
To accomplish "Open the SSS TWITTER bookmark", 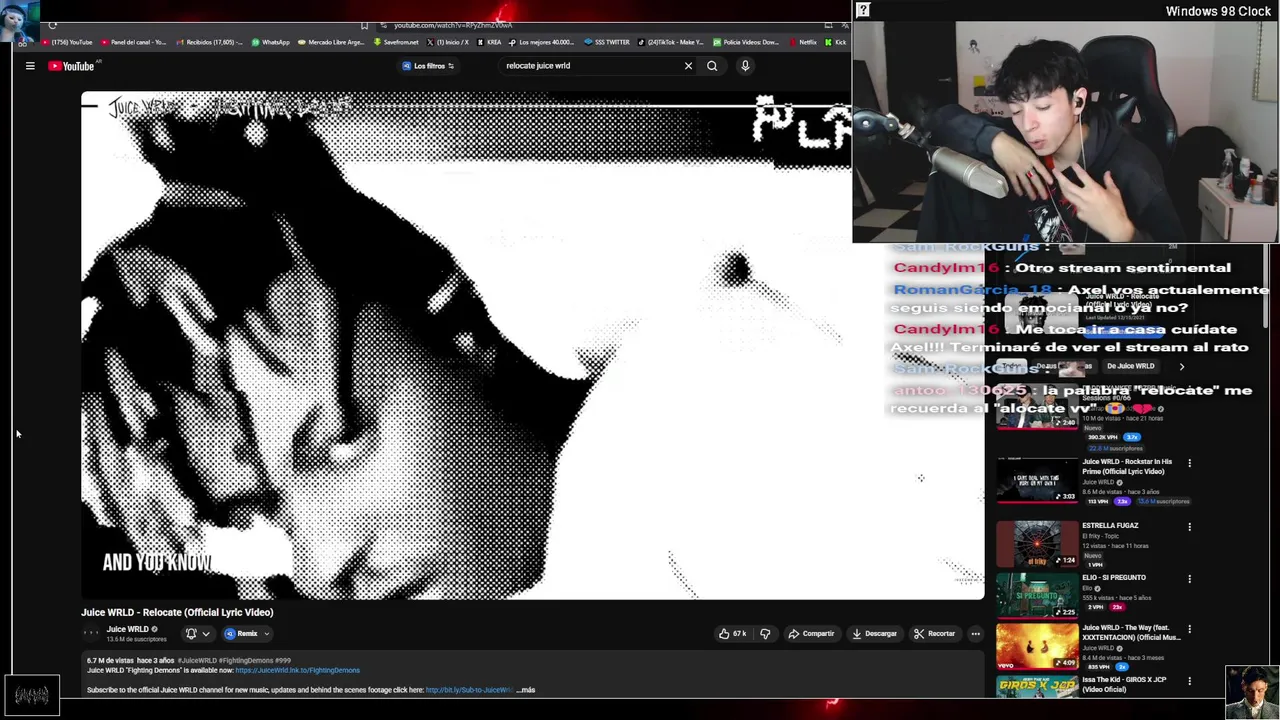I will tap(607, 42).
